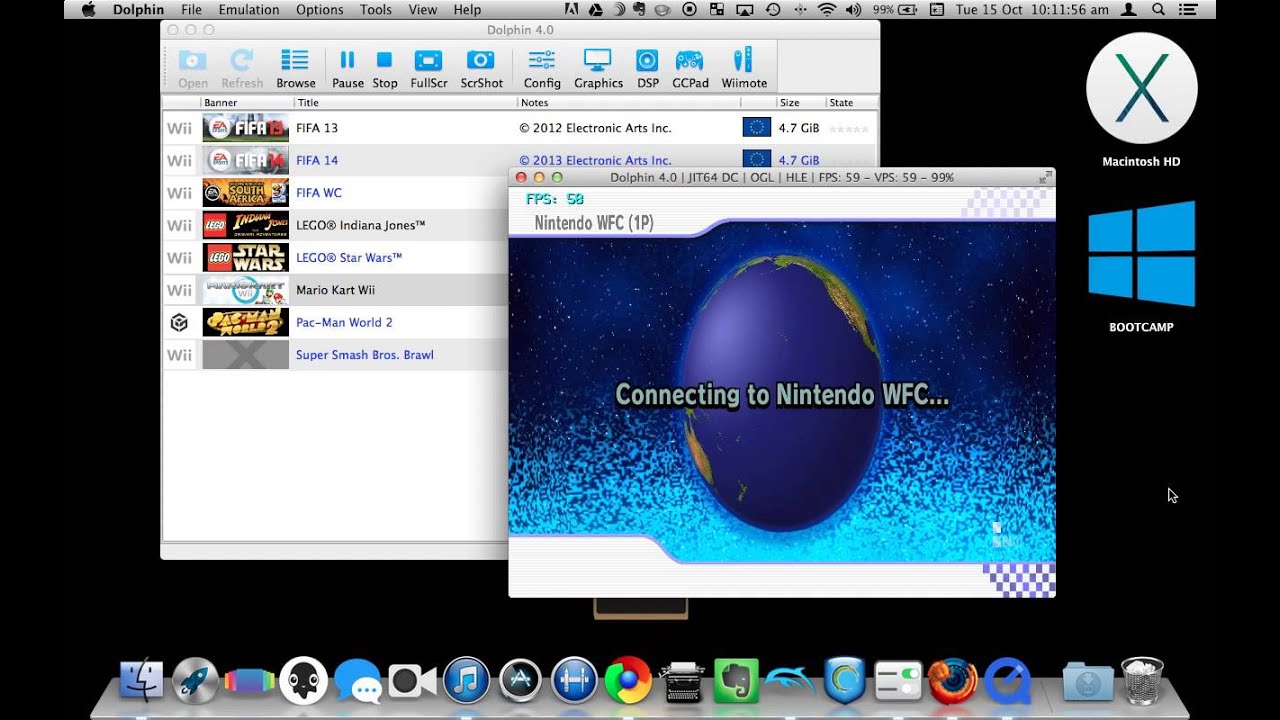Select the LEGO Indiana Jones game row
The width and height of the screenshot is (1280, 720).
[335, 225]
